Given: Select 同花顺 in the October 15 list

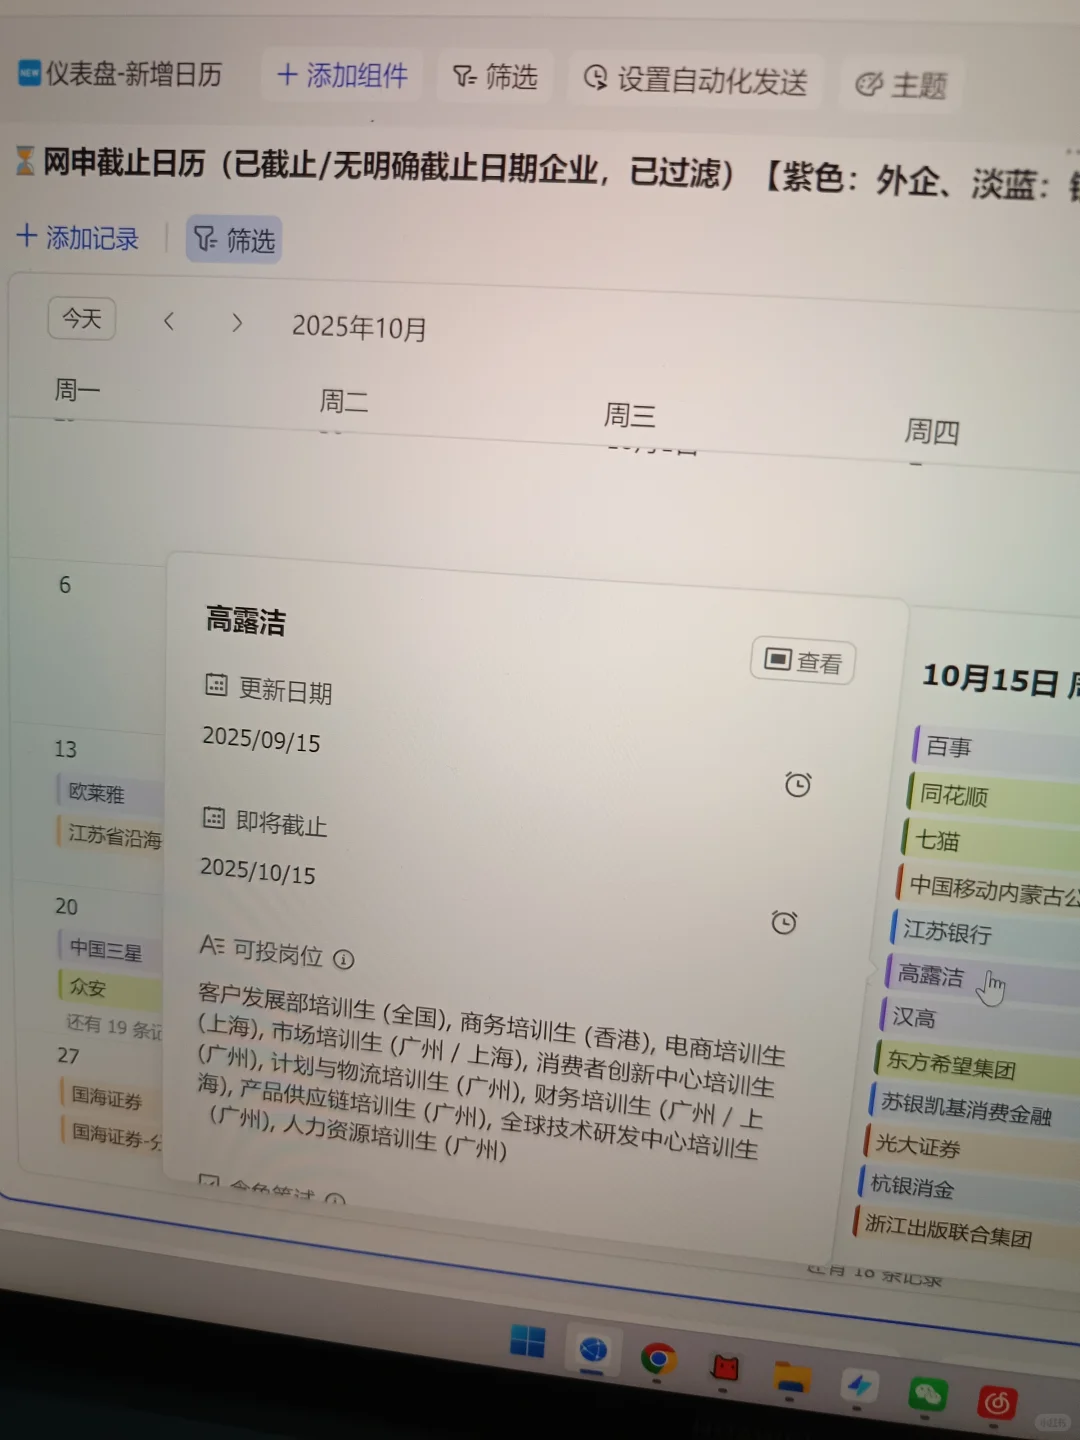Looking at the screenshot, I should click(x=993, y=797).
